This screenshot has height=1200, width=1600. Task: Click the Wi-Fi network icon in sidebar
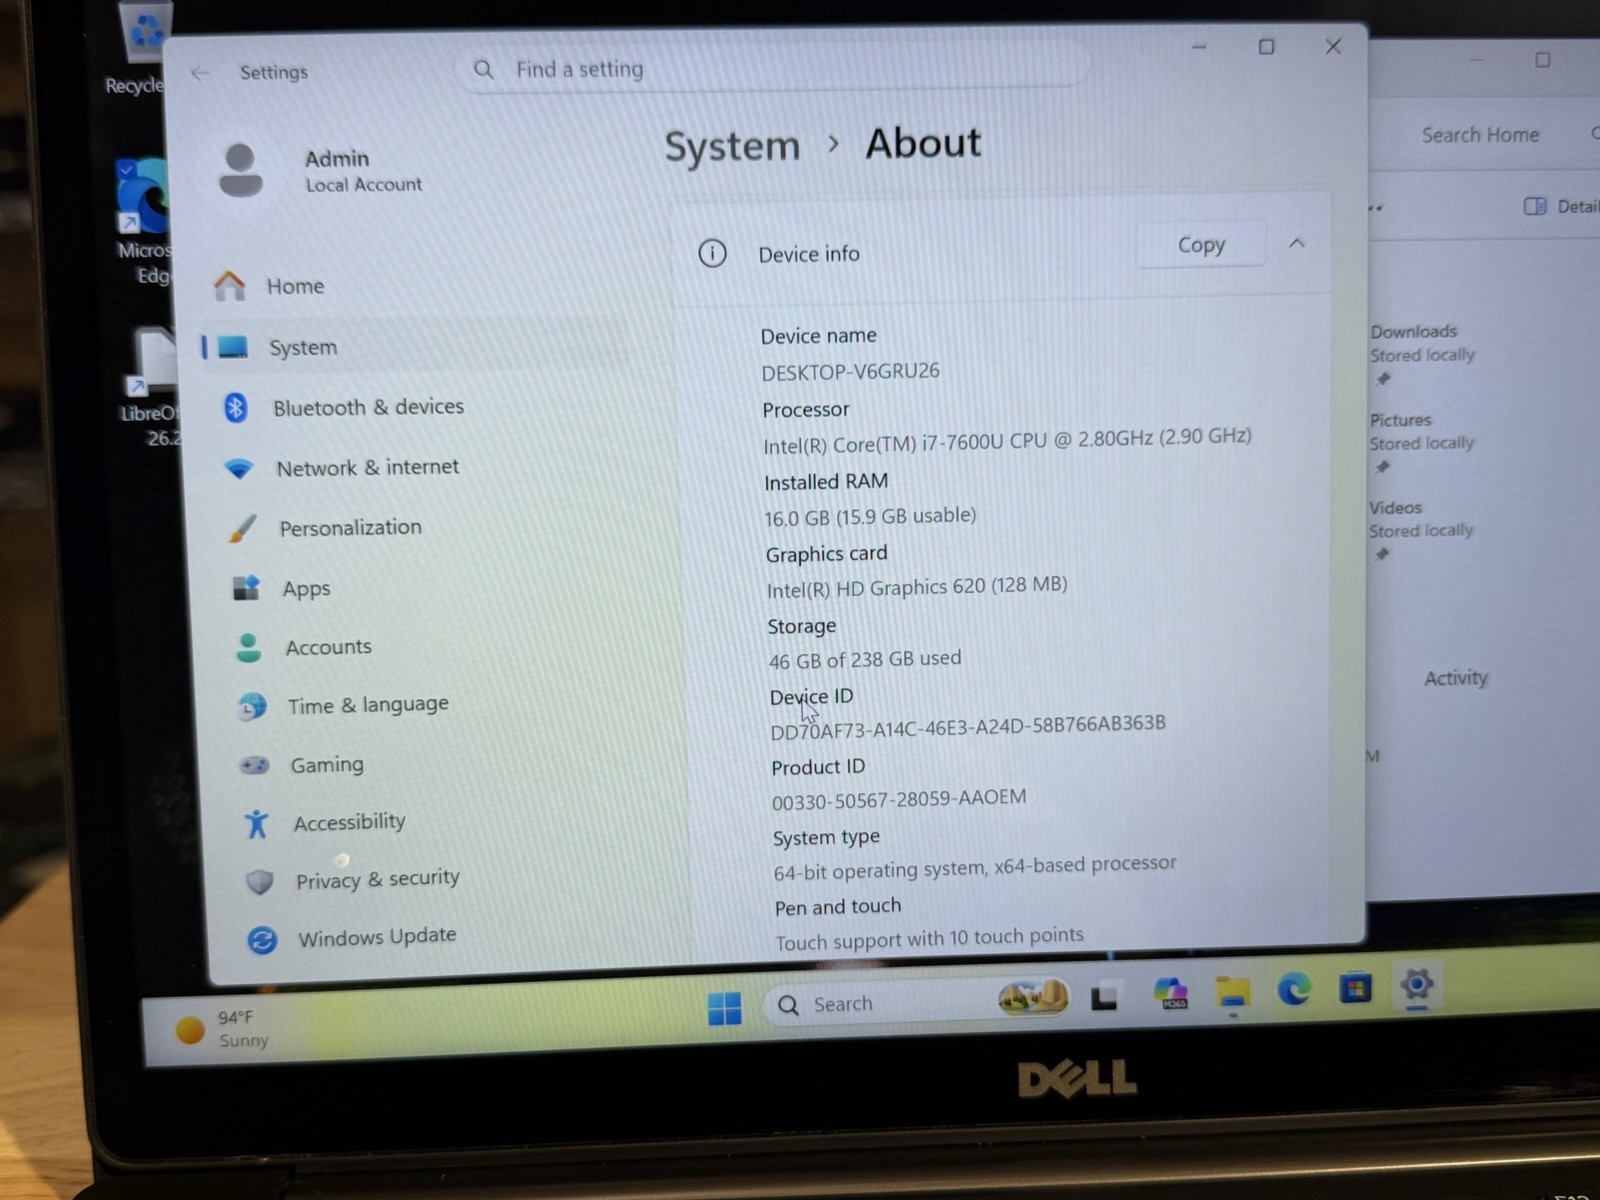(x=239, y=468)
